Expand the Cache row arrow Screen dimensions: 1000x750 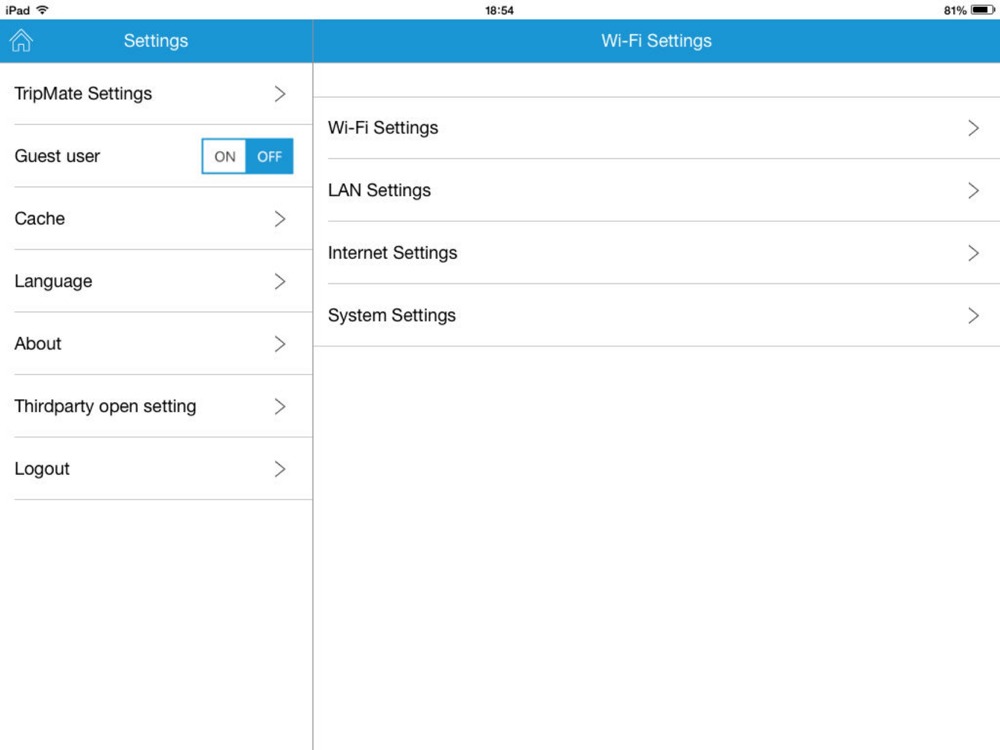[279, 219]
